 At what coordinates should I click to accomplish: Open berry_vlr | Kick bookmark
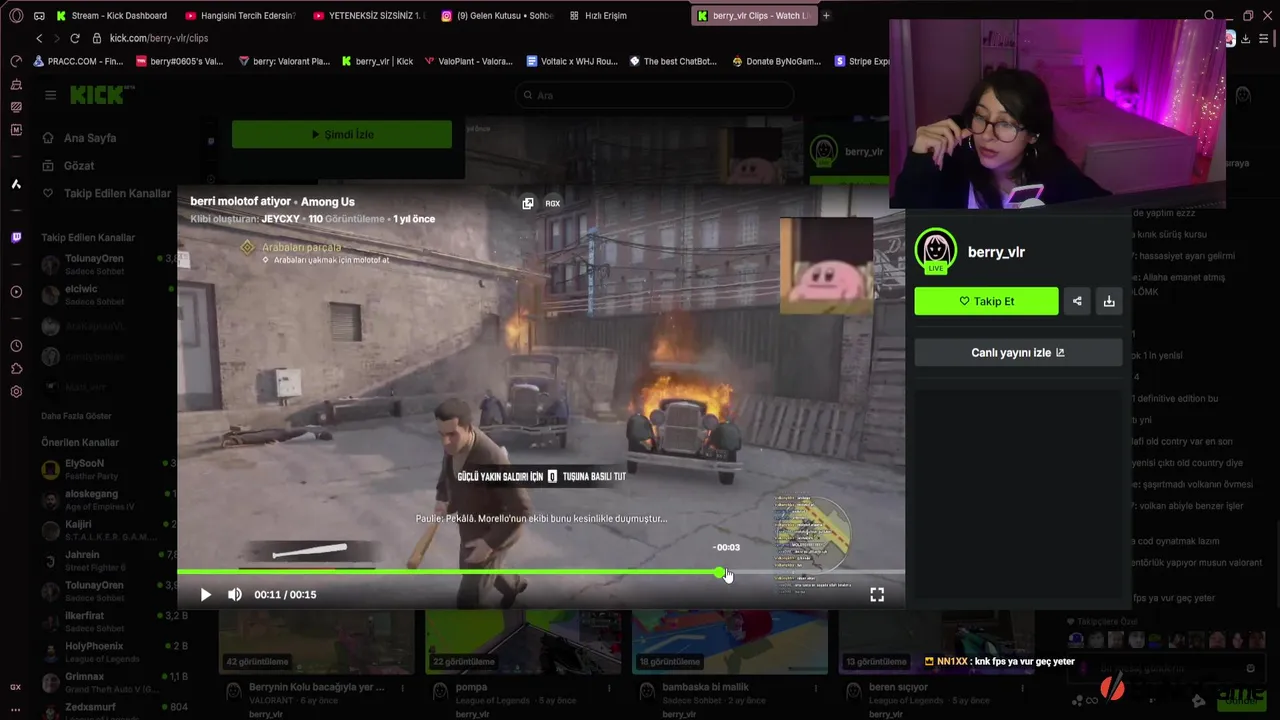[x=377, y=61]
